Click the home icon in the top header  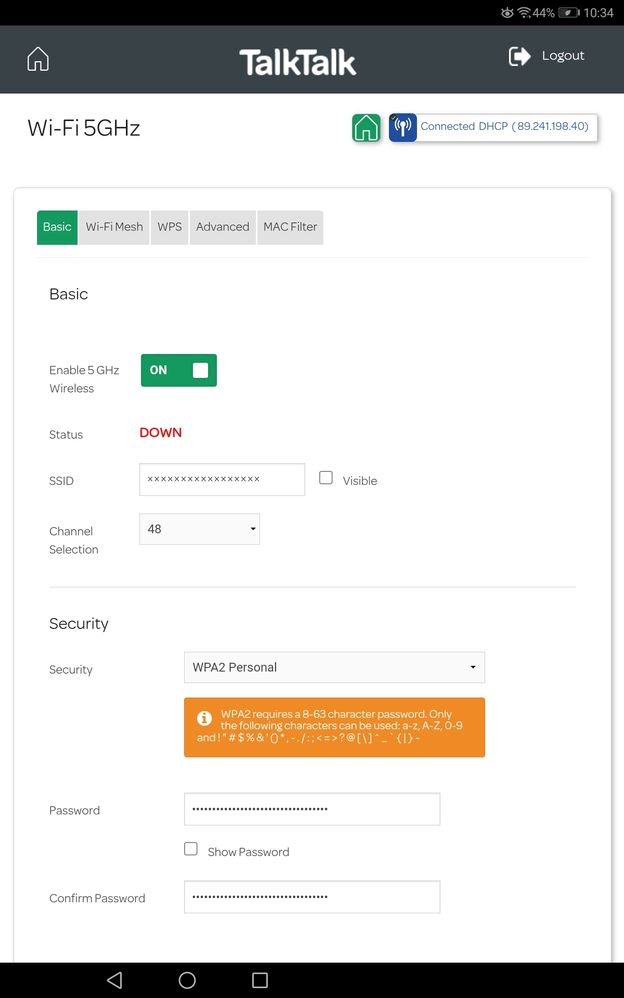click(38, 59)
